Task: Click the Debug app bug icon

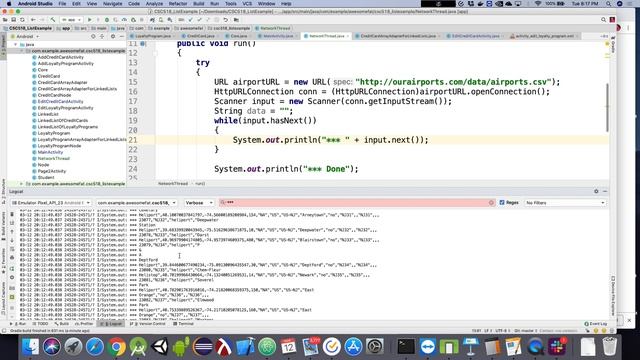Action: [x=107, y=20]
